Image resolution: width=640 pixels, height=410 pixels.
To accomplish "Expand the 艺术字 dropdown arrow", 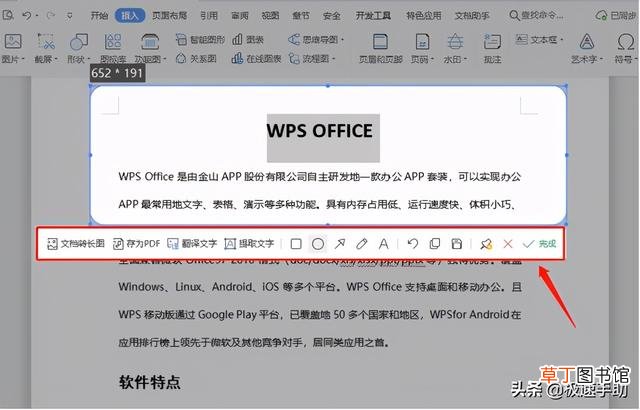I will coord(602,60).
